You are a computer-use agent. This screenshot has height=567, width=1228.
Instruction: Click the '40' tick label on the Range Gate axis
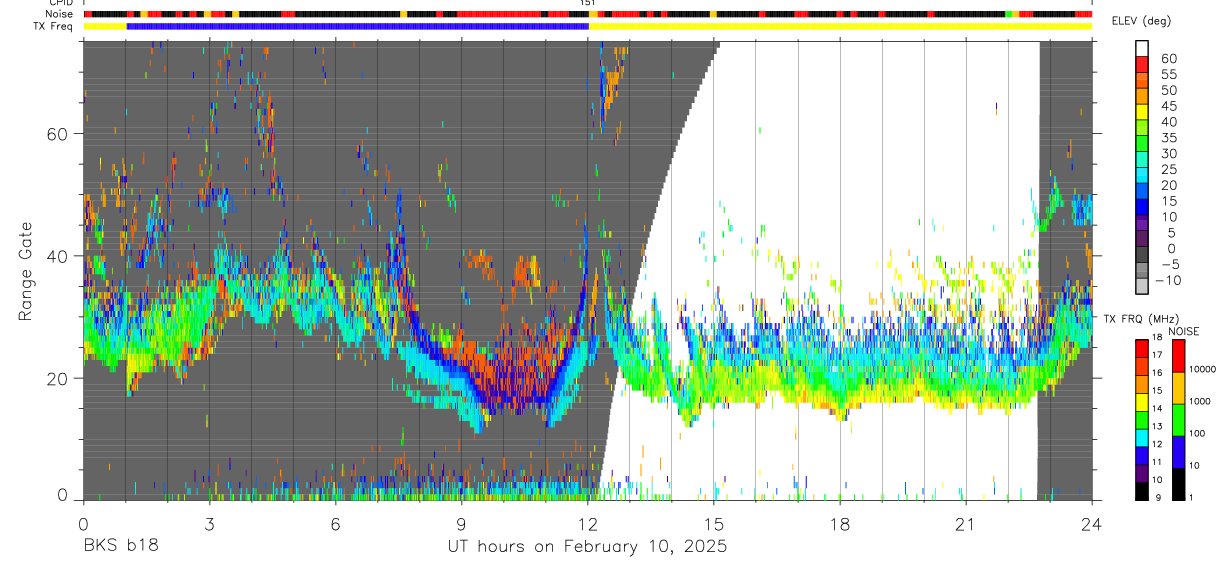57,256
